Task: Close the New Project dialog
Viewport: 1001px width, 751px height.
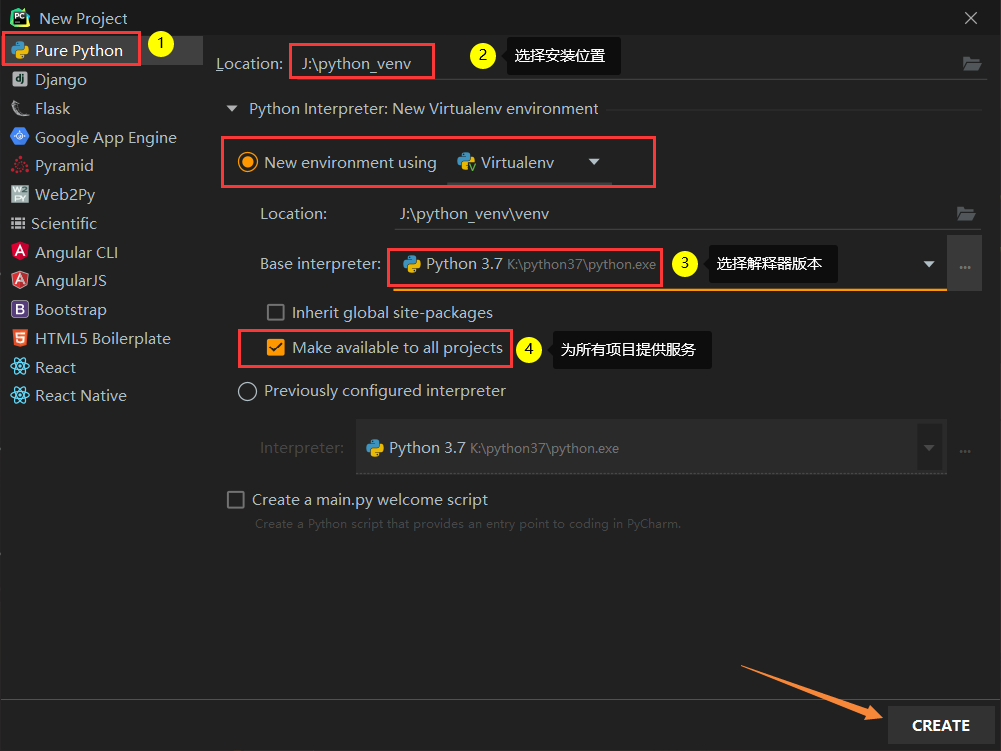Action: [971, 18]
